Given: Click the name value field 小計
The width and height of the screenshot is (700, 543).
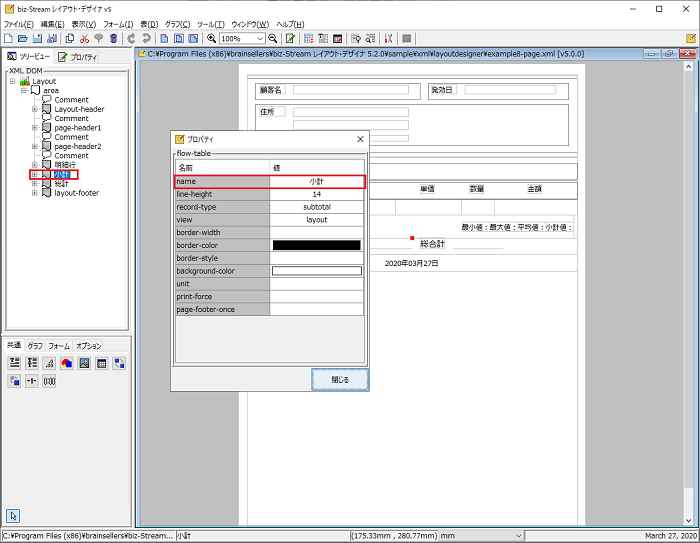Looking at the screenshot, I should click(317, 181).
